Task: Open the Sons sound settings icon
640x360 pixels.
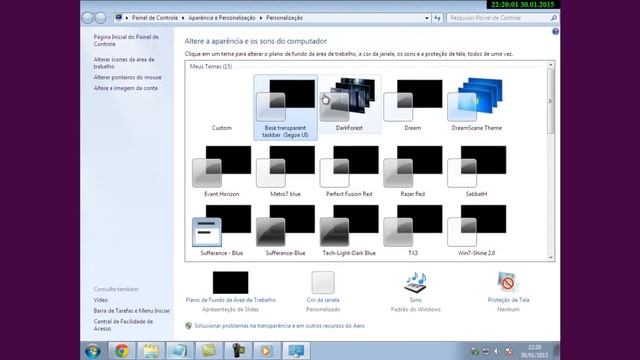Action: point(416,282)
